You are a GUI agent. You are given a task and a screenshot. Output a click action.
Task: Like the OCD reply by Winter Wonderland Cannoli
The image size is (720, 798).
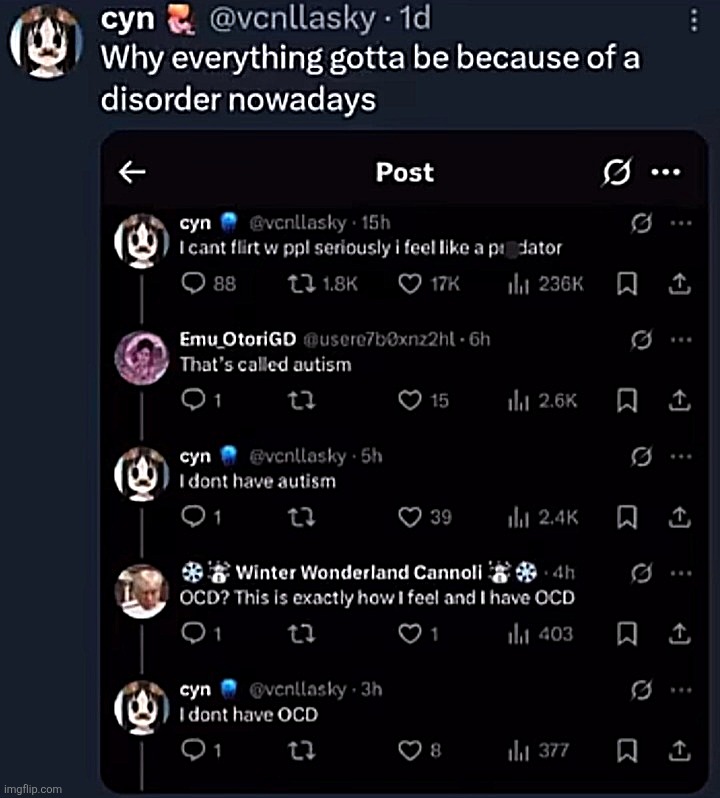408,634
